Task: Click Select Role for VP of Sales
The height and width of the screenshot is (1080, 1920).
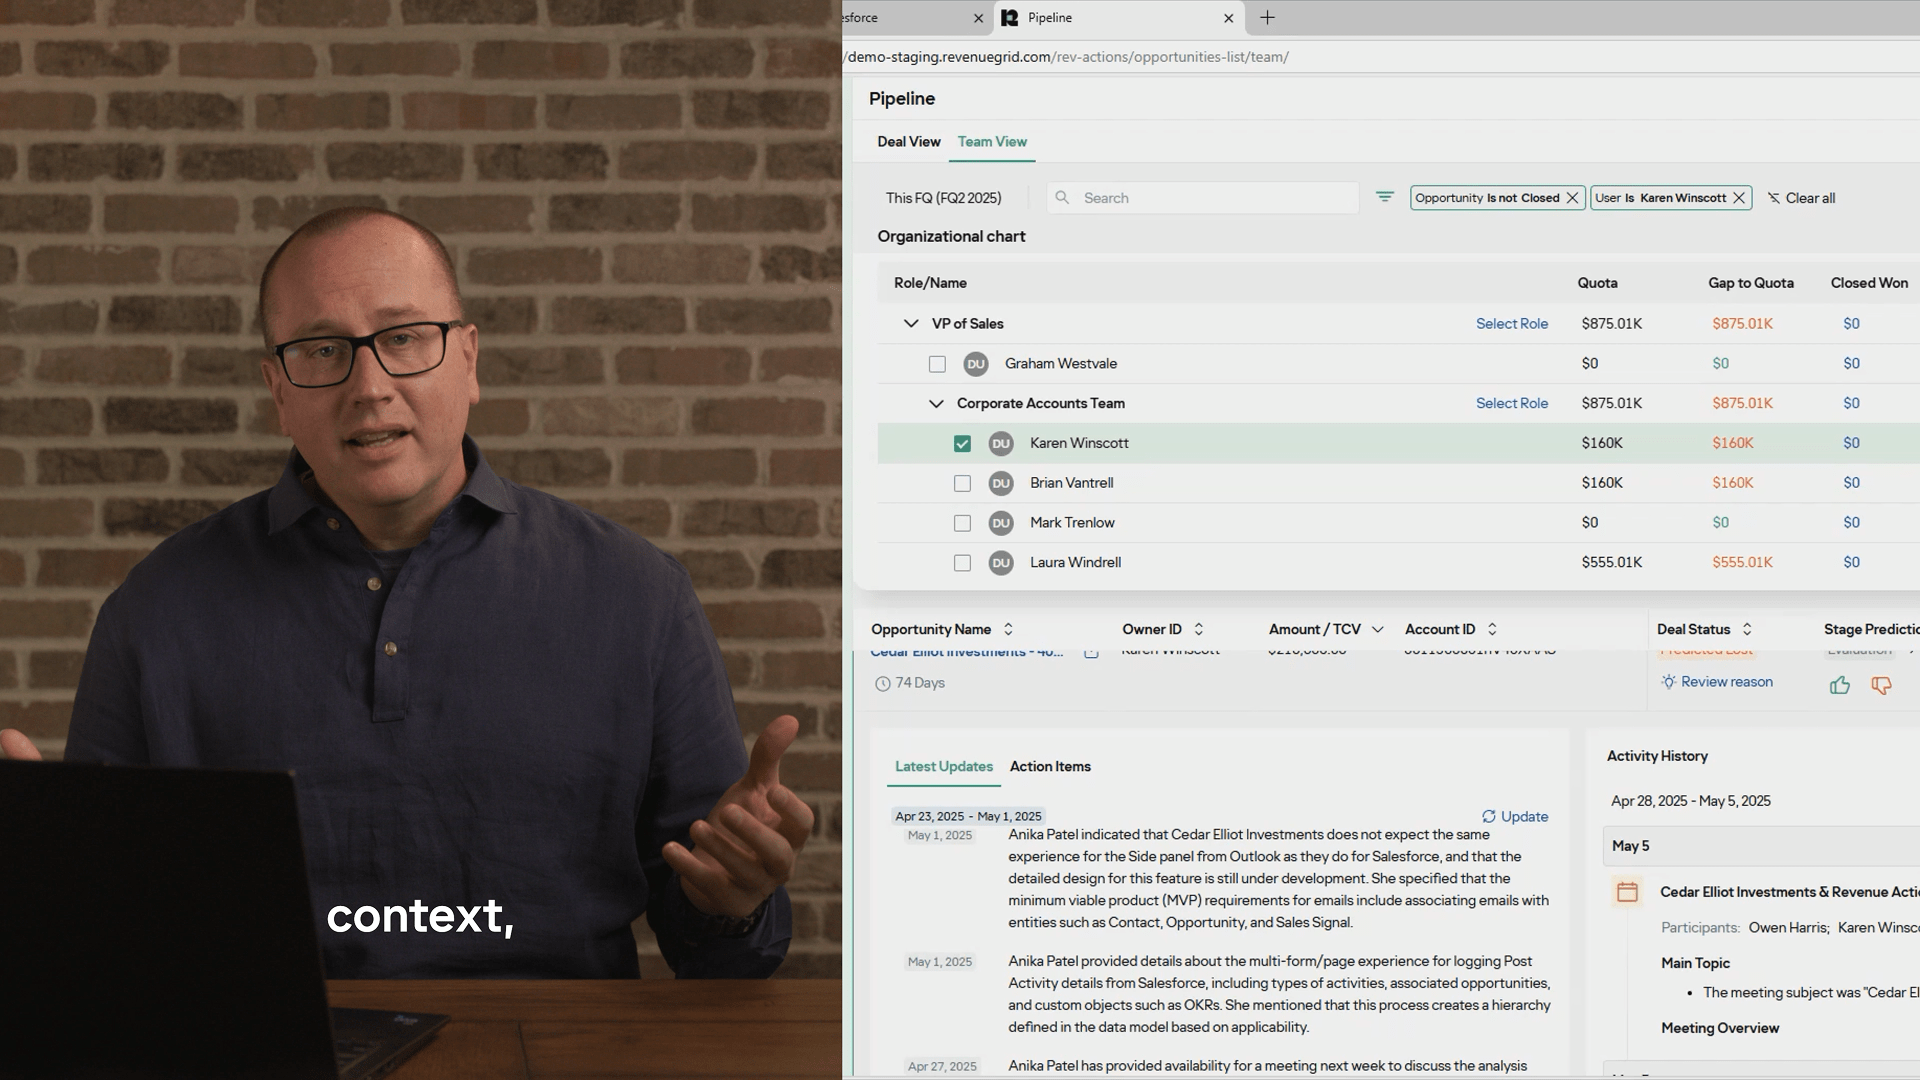Action: coord(1512,324)
